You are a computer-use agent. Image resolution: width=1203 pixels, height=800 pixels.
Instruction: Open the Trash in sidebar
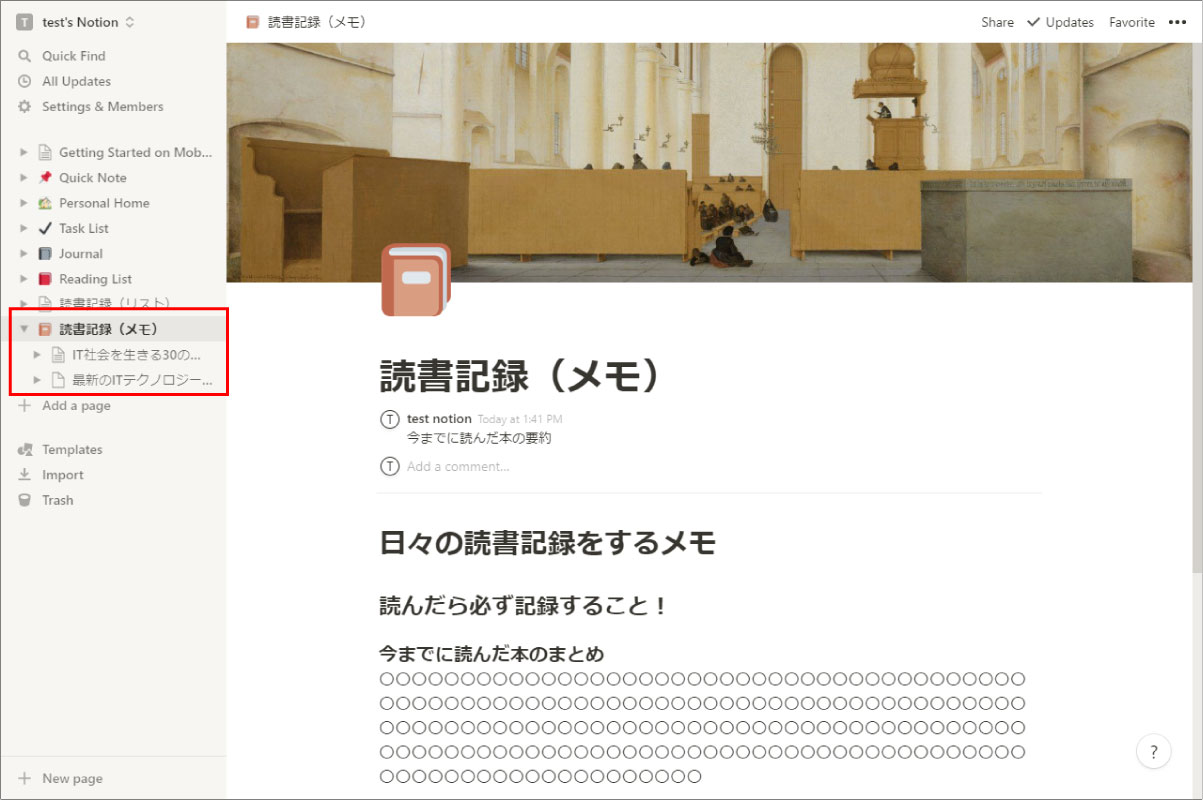click(x=57, y=500)
